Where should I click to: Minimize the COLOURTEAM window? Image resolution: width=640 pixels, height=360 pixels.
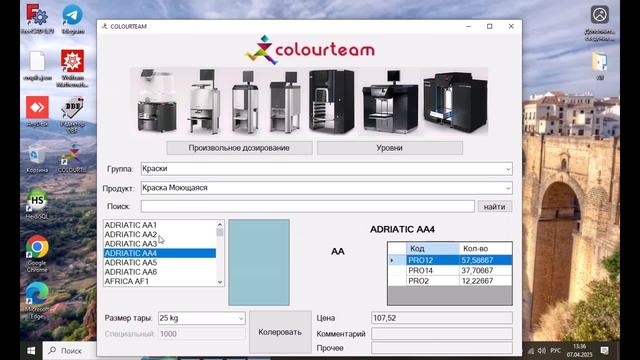(469, 26)
